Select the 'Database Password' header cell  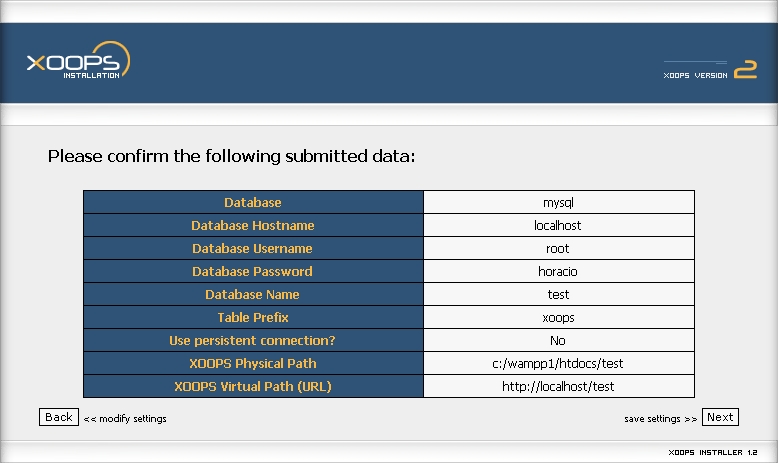coord(253,271)
